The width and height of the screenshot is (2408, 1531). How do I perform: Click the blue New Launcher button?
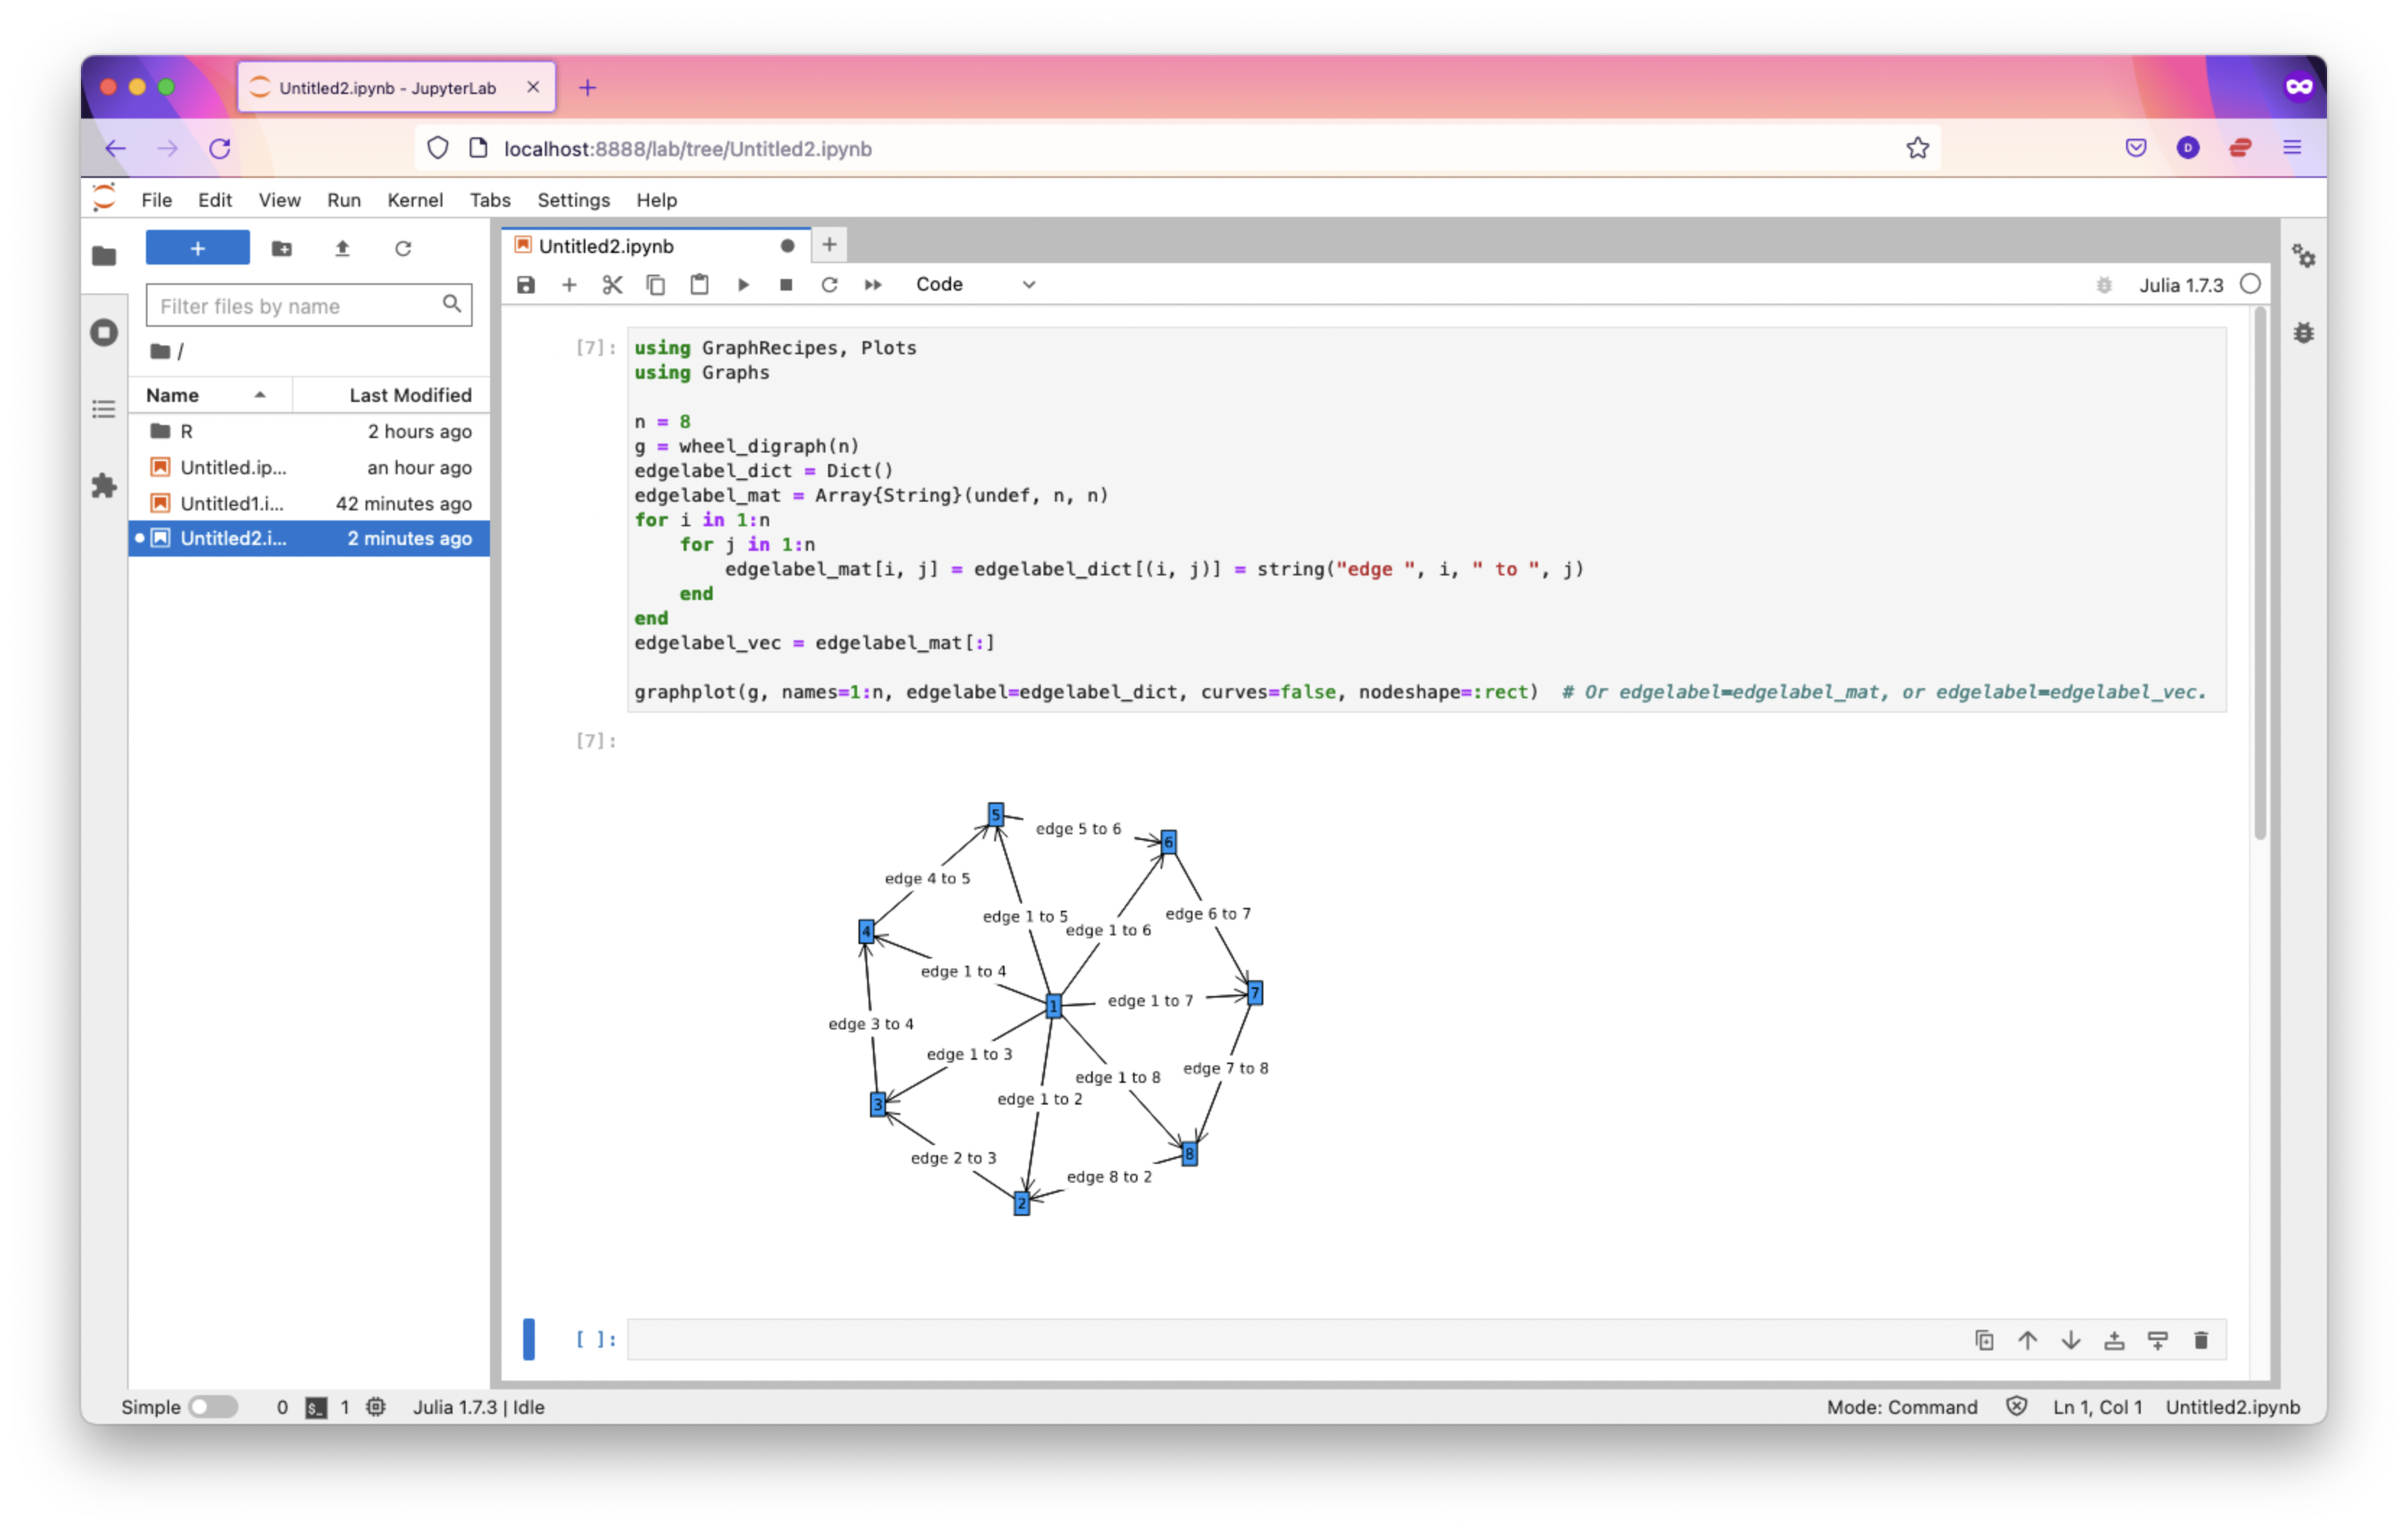(198, 248)
